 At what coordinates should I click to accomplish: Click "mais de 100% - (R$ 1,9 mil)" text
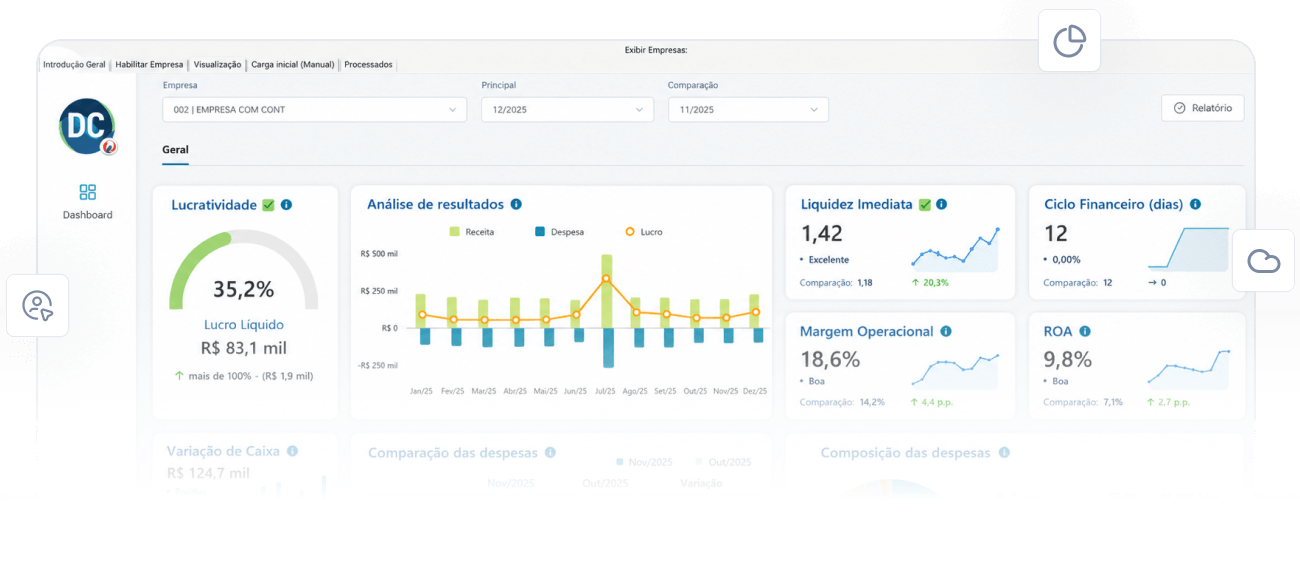tap(251, 376)
